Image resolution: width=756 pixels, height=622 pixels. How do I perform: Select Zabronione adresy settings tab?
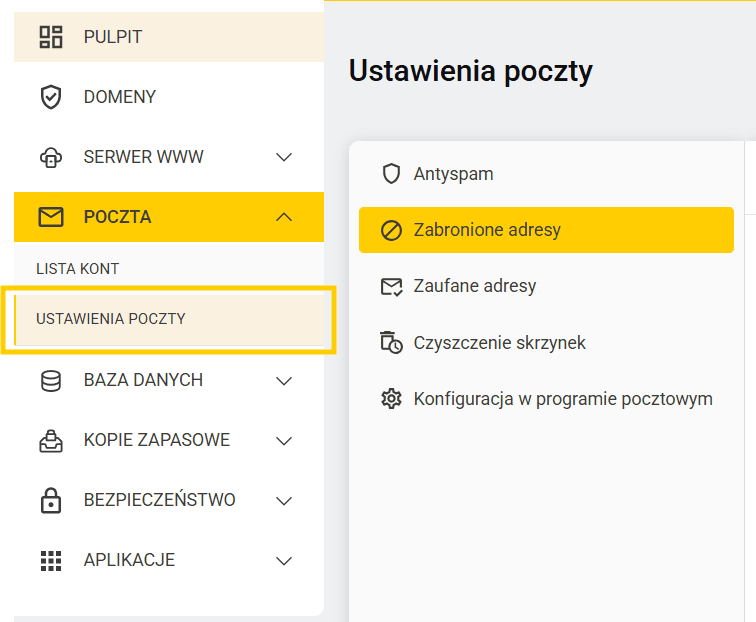(546, 230)
